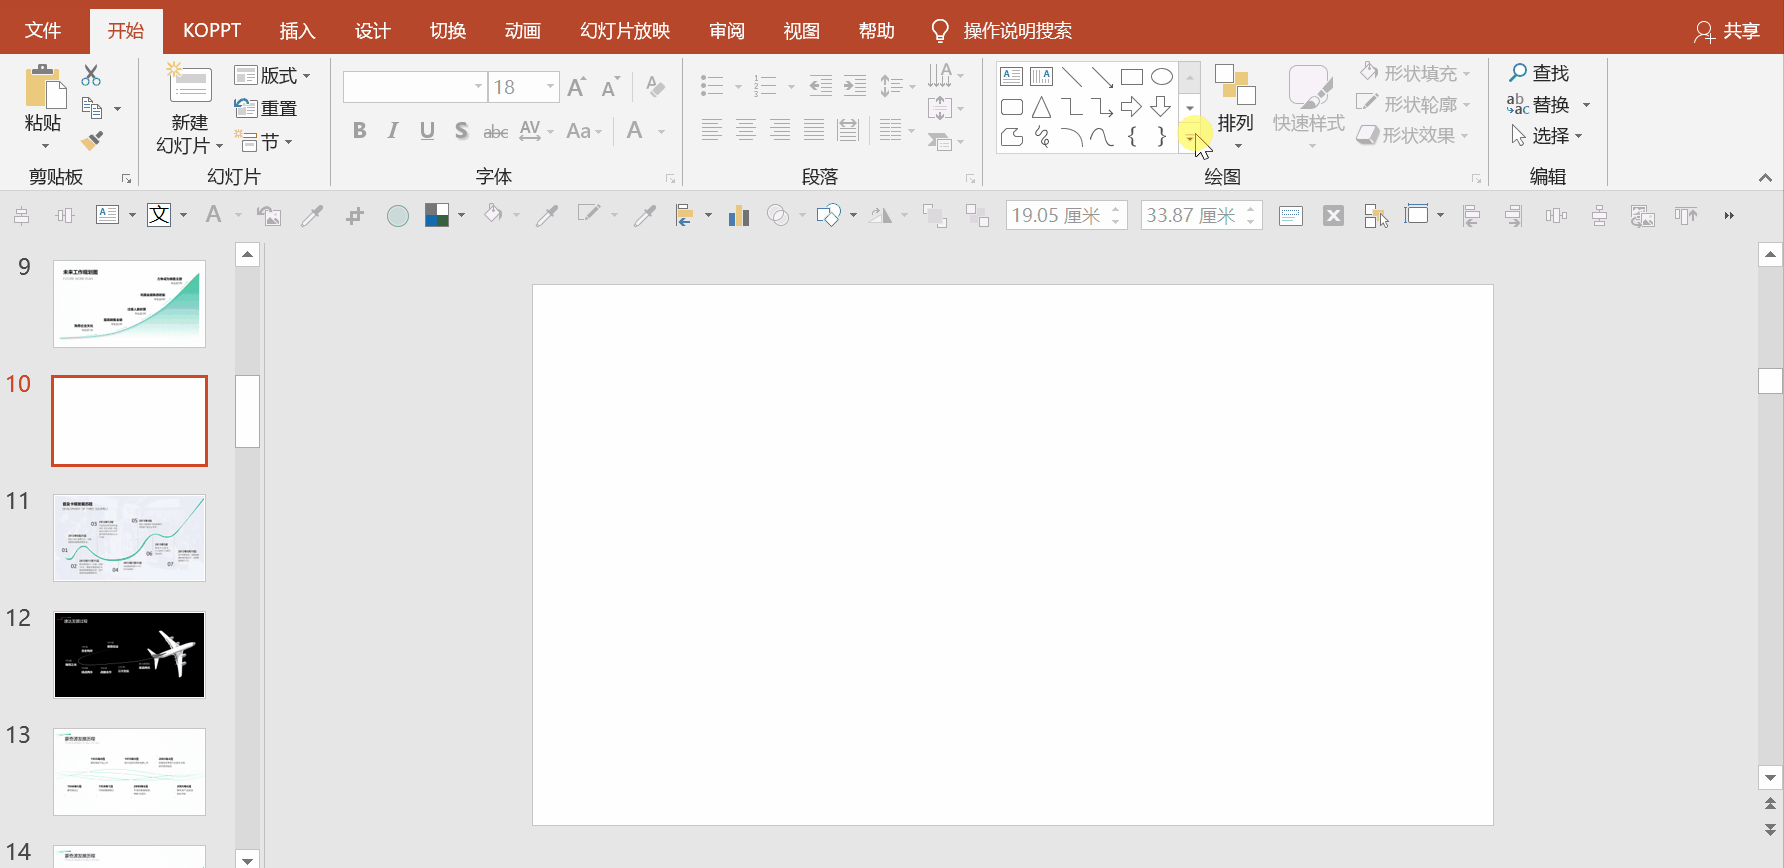Click the Paste clipboard icon
This screenshot has width=1784, height=868.
[x=44, y=87]
